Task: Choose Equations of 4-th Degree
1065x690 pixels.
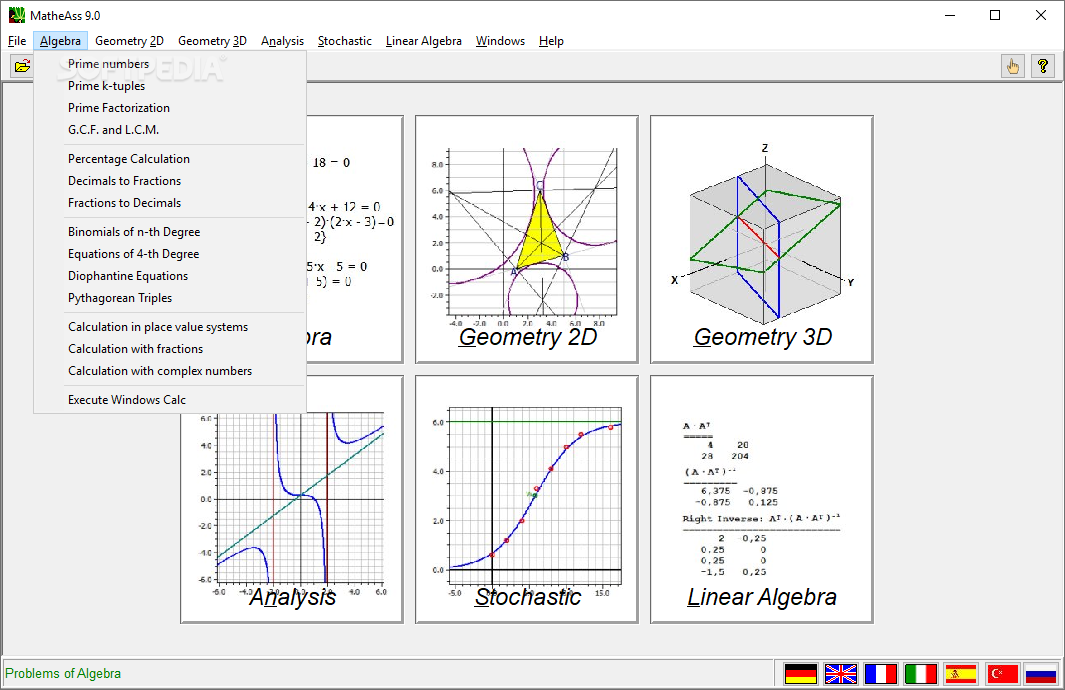Action: [x=170, y=253]
